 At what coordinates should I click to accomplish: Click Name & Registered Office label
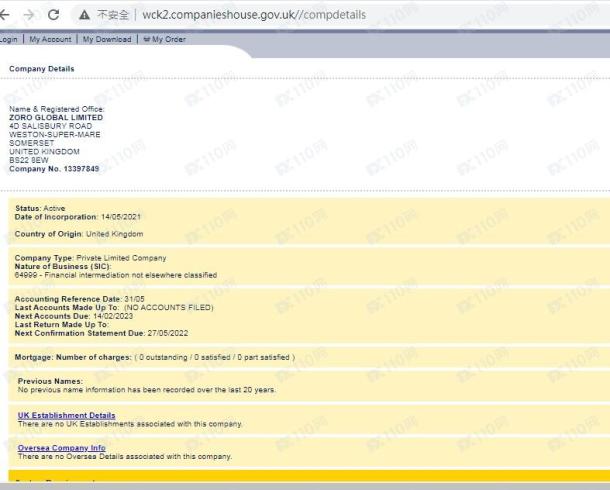point(57,109)
